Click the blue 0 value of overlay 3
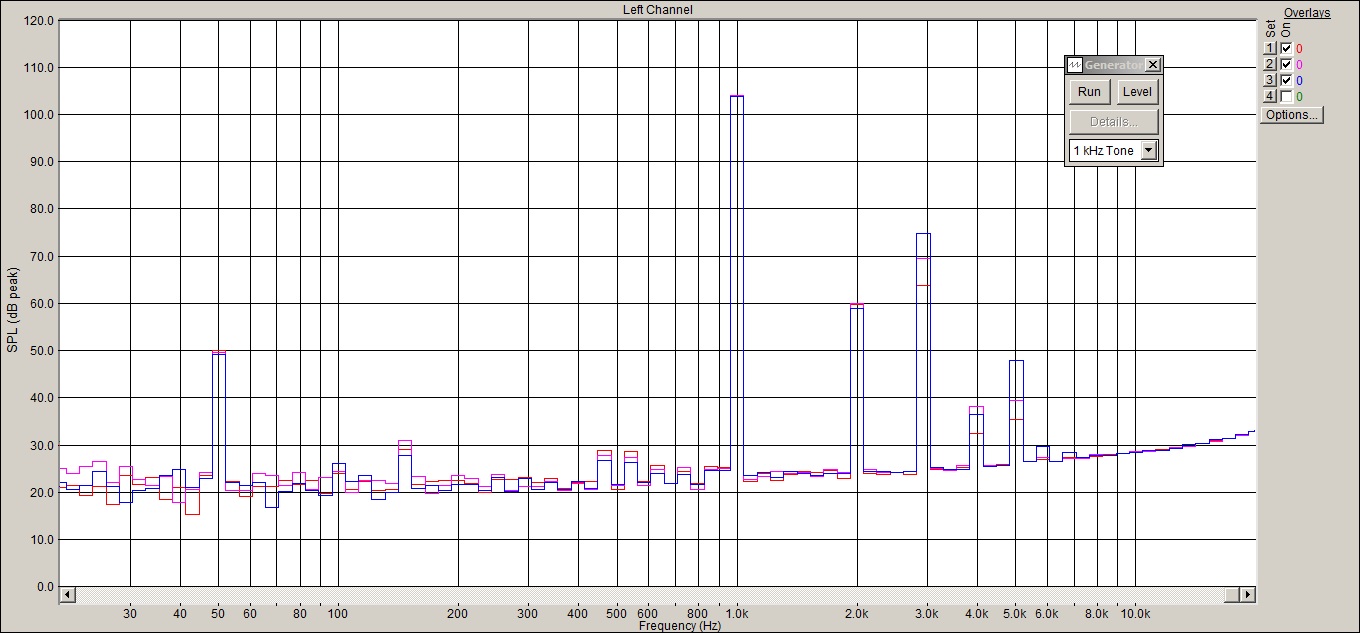Screen dimensions: 1360x633 1299,80
